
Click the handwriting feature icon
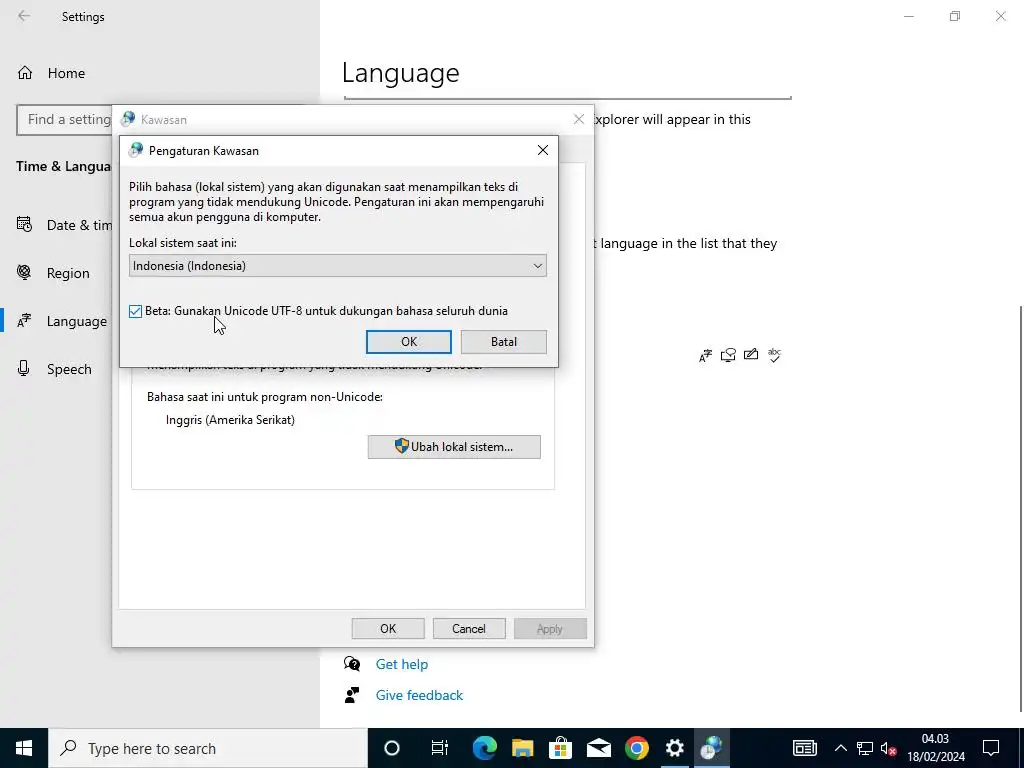coord(751,355)
